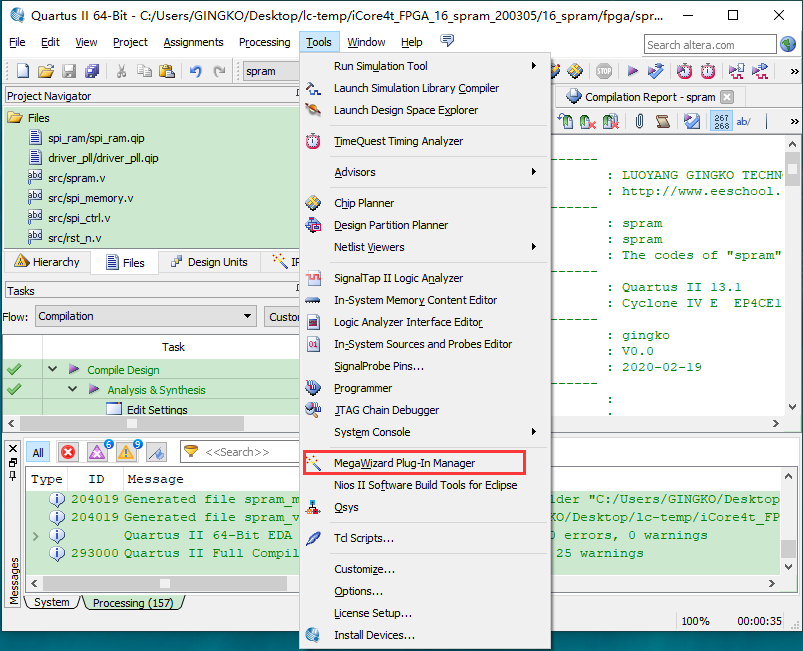
Task: Click the warning messages filter icon
Action: click(126, 452)
